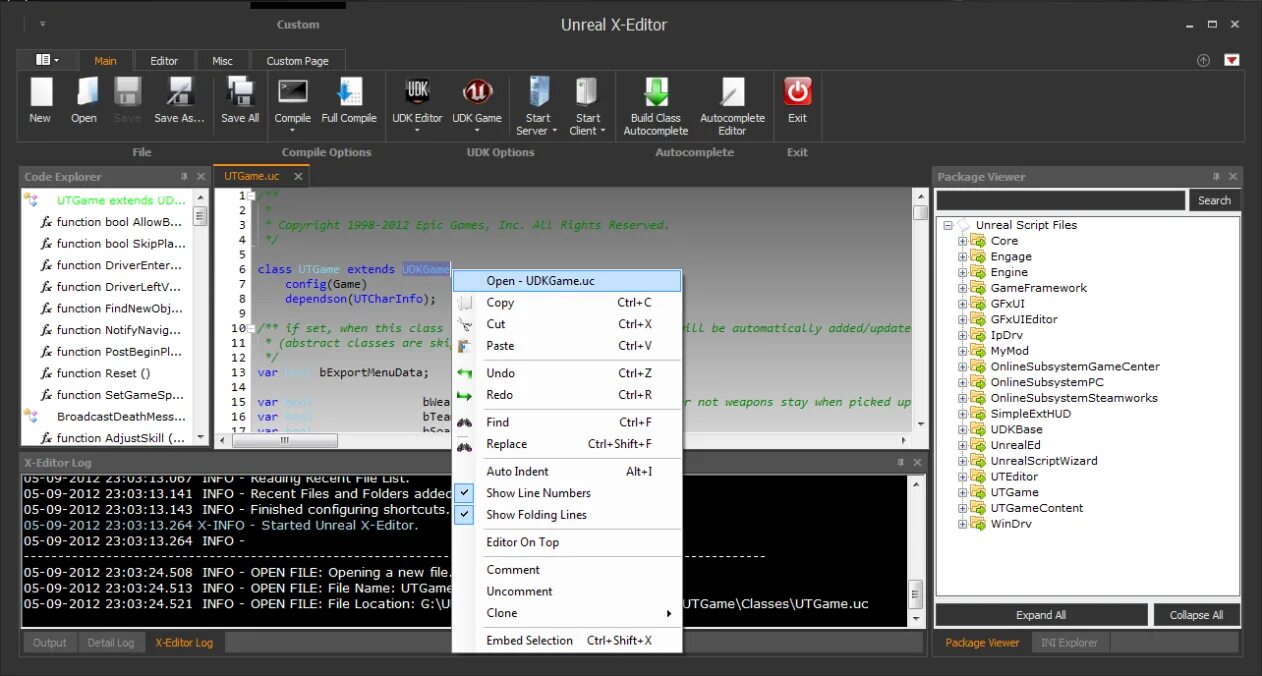The height and width of the screenshot is (676, 1262).
Task: Click the code editor horizontal scrollbar thumb
Action: click(285, 440)
